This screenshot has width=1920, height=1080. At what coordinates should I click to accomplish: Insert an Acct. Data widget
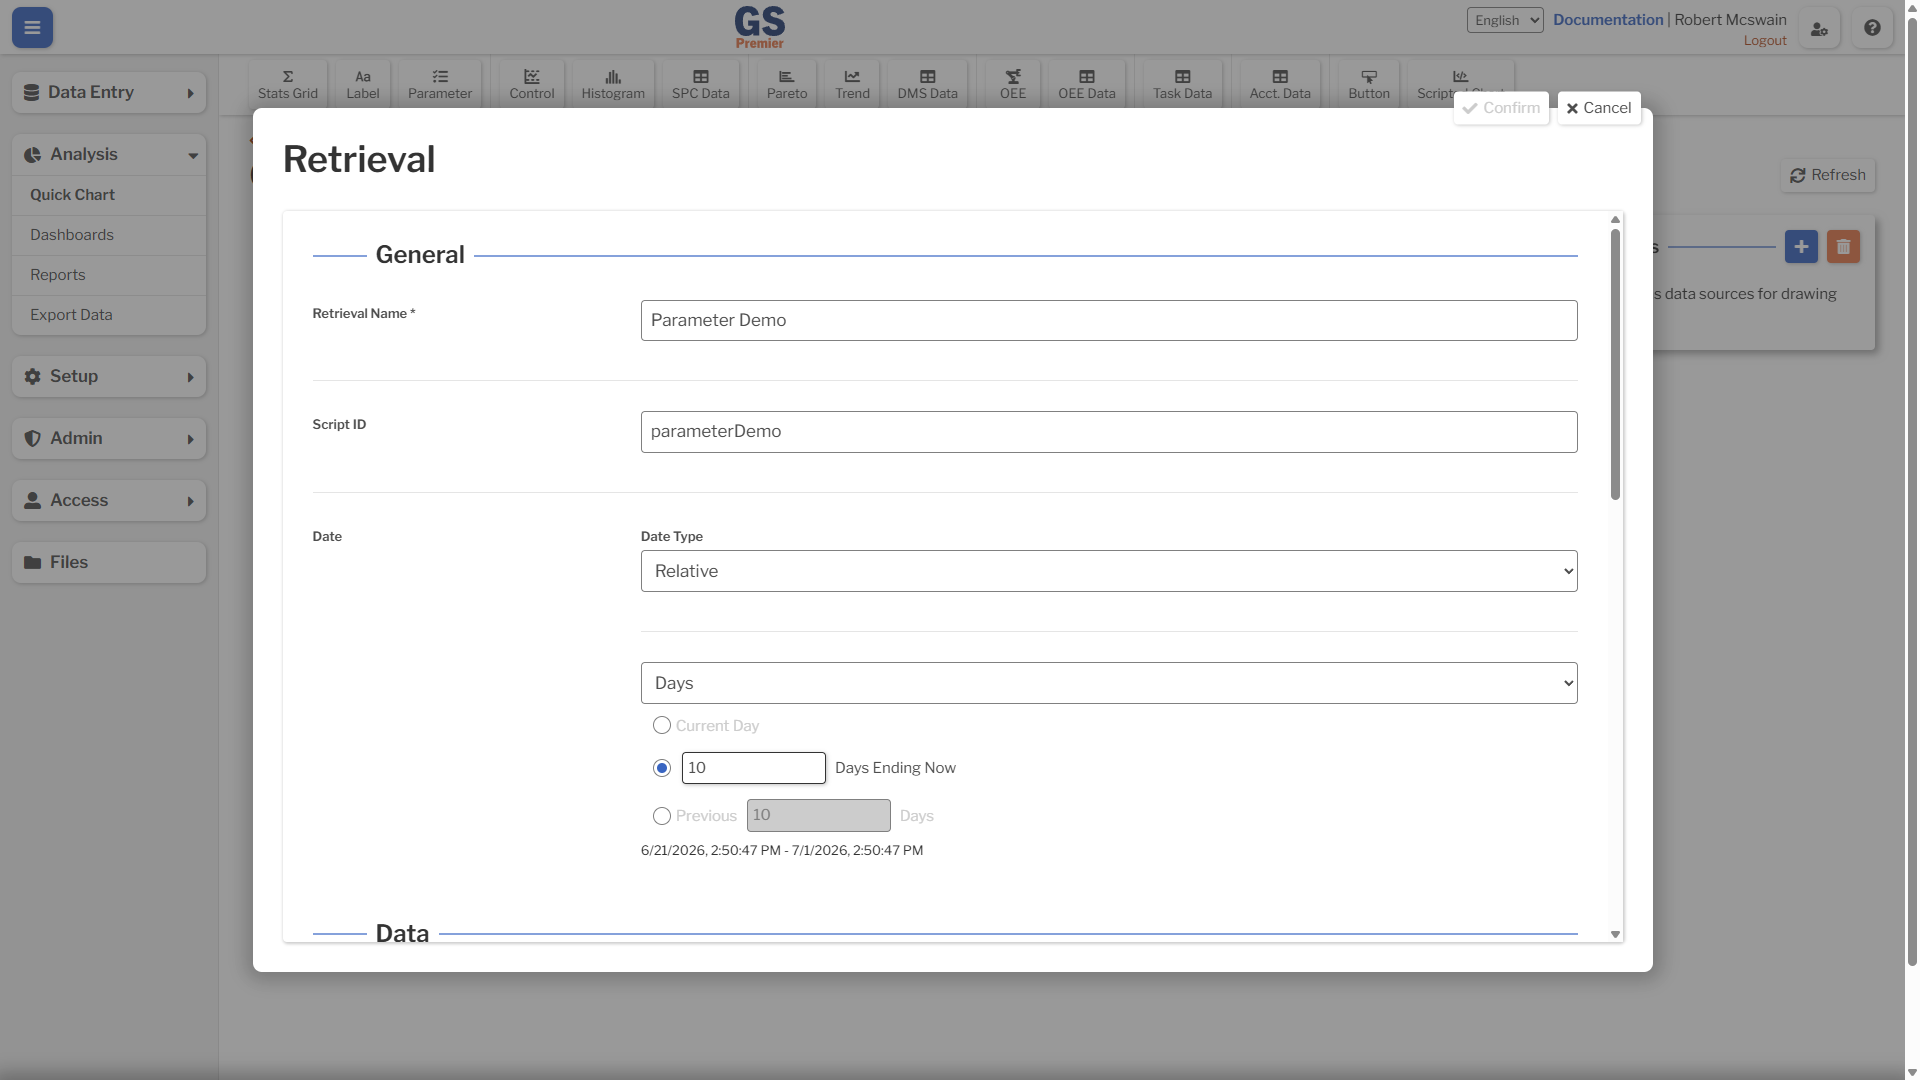tap(1280, 84)
